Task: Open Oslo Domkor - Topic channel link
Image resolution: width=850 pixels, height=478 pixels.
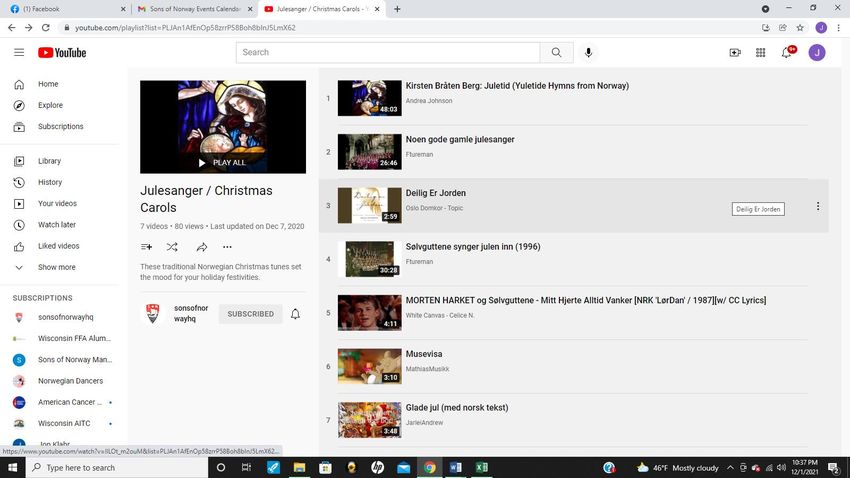Action: click(x=434, y=208)
